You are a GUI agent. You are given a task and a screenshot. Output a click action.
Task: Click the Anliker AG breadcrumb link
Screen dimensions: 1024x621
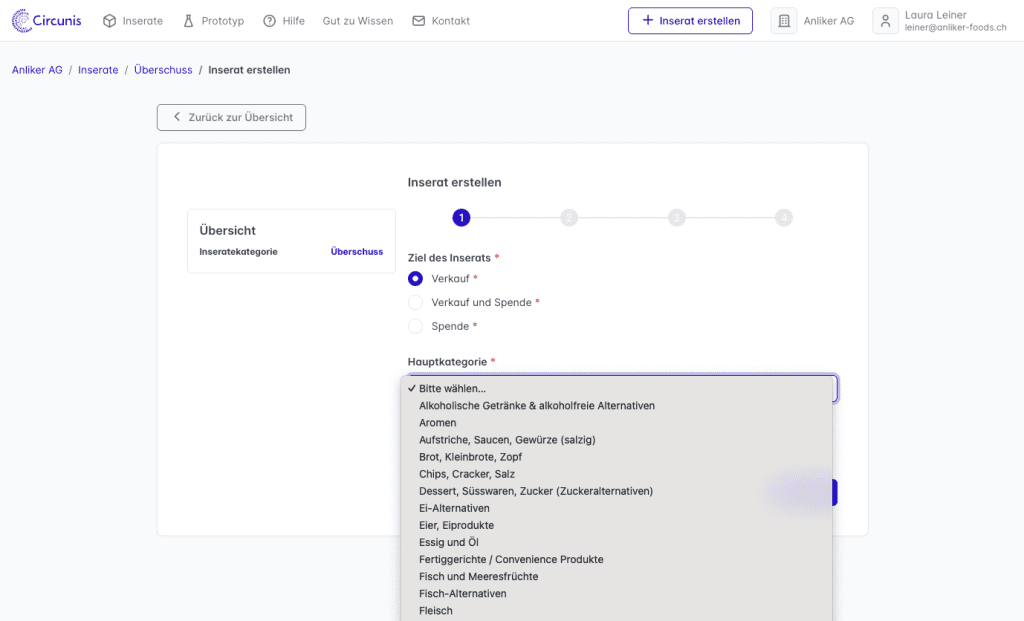point(37,70)
